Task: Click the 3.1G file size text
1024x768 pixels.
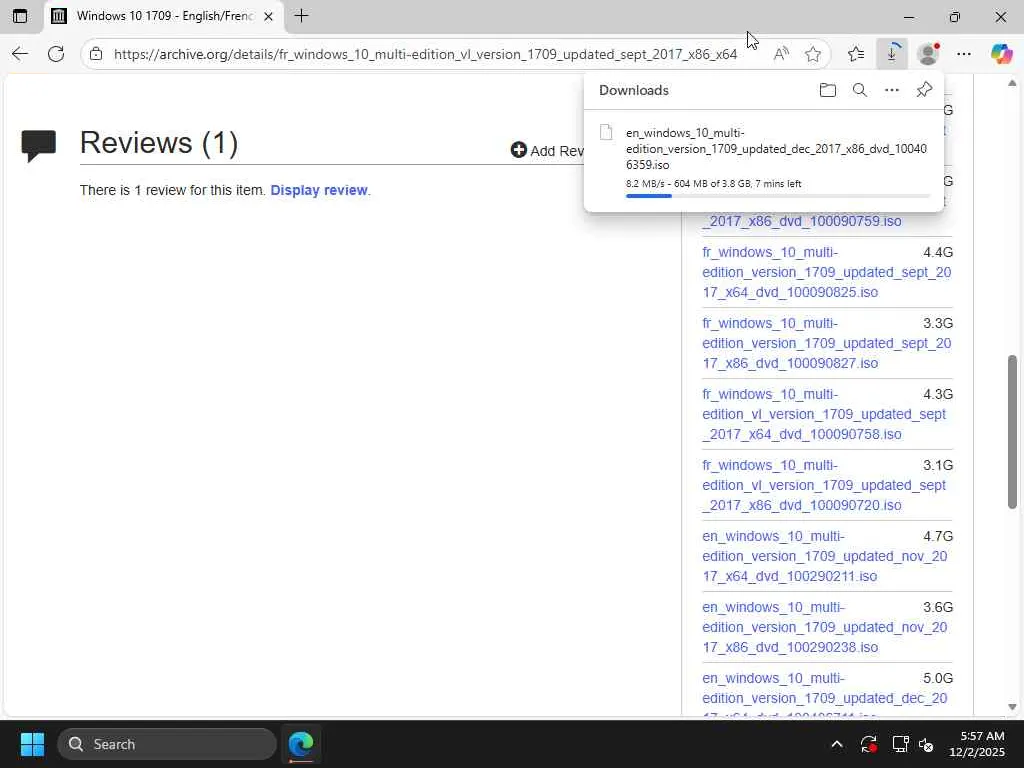Action: click(x=938, y=465)
